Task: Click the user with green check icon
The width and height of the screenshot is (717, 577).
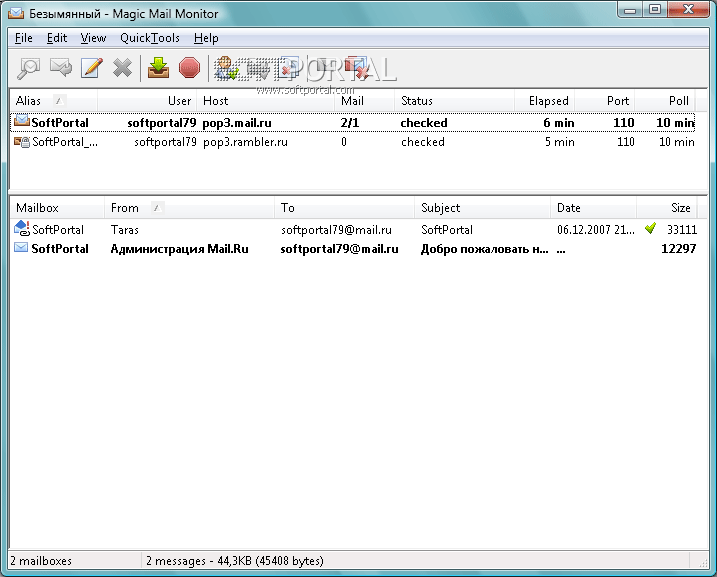Action: (227, 68)
